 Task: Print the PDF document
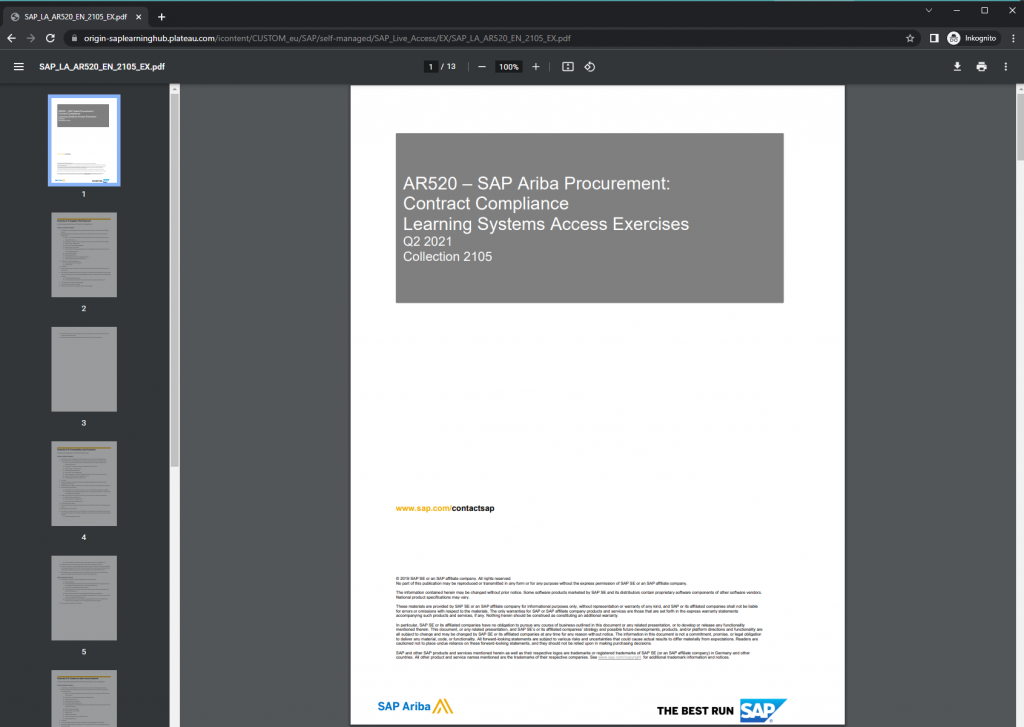click(981, 67)
